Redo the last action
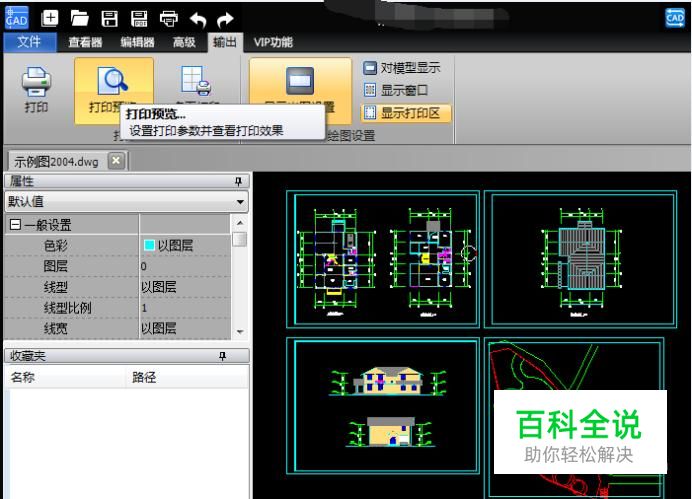The image size is (692, 499). [x=226, y=19]
